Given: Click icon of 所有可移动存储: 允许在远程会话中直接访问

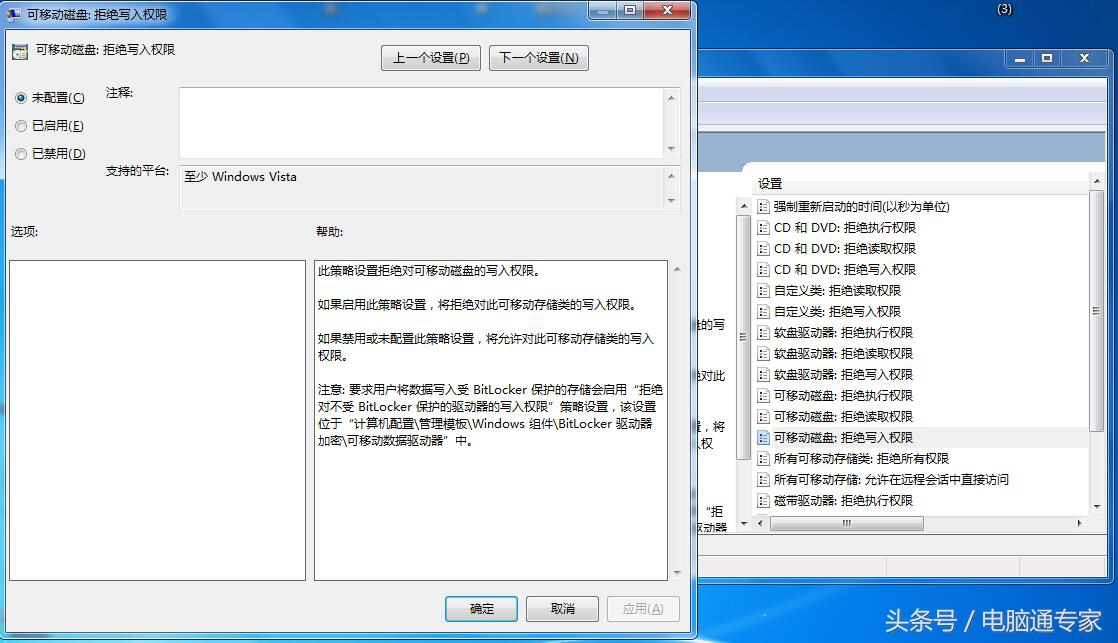Looking at the screenshot, I should tap(764, 480).
